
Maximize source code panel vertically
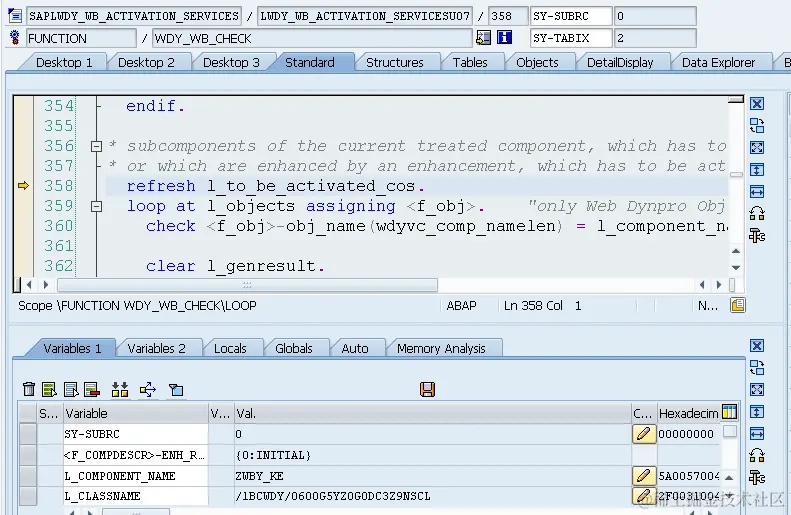tap(757, 169)
